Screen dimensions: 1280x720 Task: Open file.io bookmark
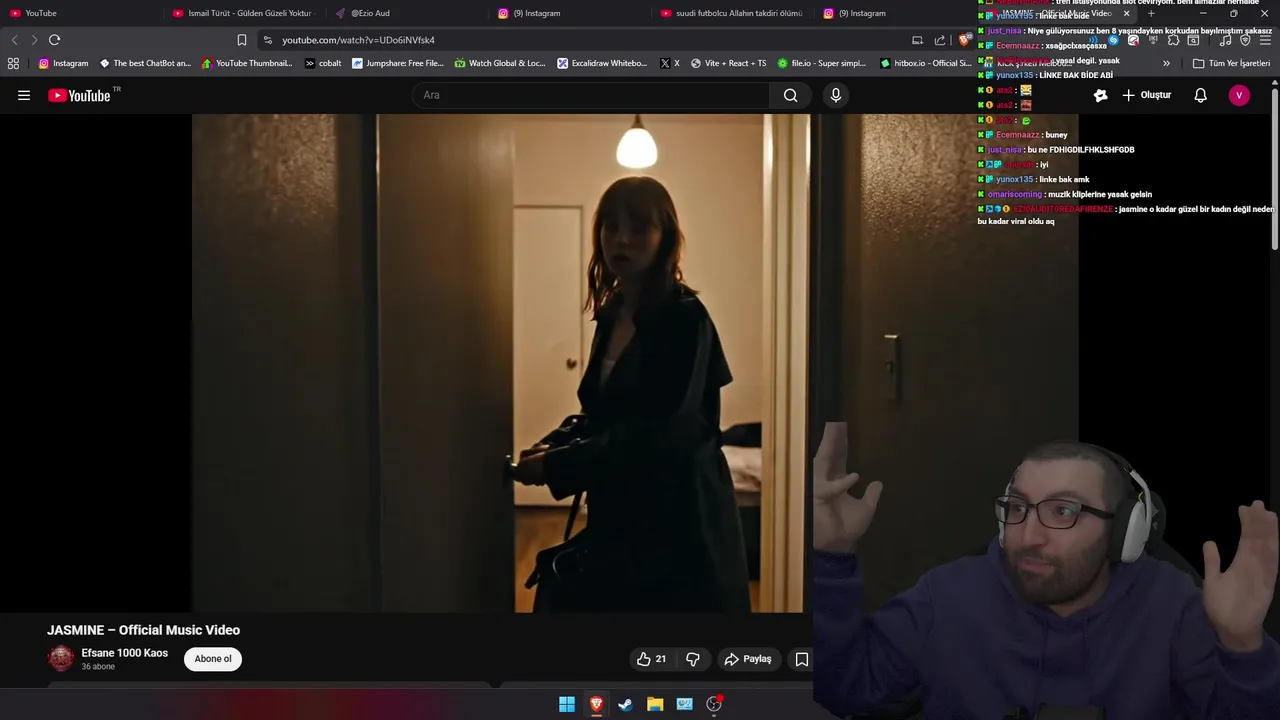click(821, 63)
